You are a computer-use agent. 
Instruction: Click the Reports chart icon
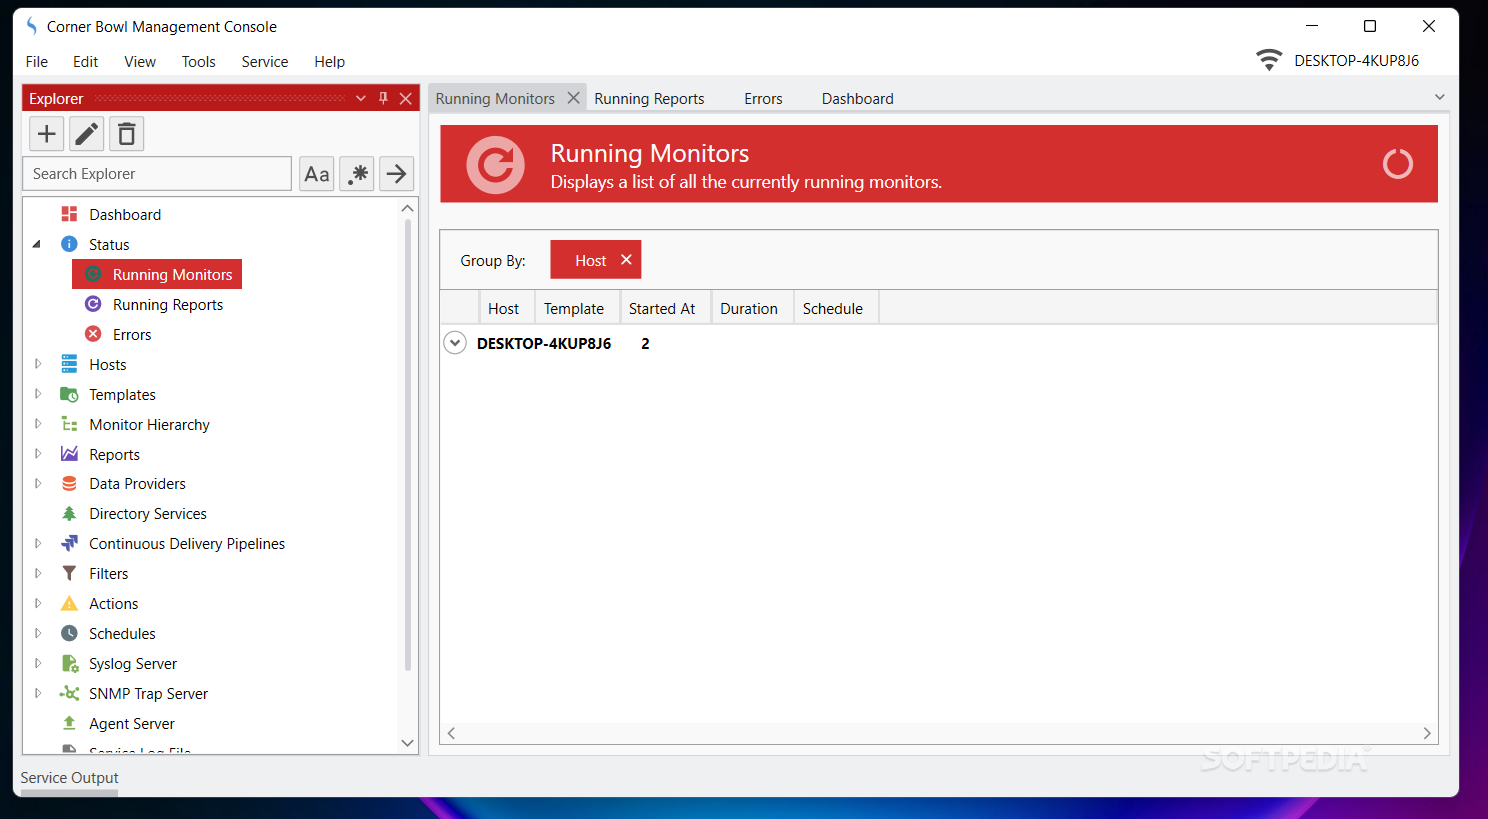(x=69, y=454)
